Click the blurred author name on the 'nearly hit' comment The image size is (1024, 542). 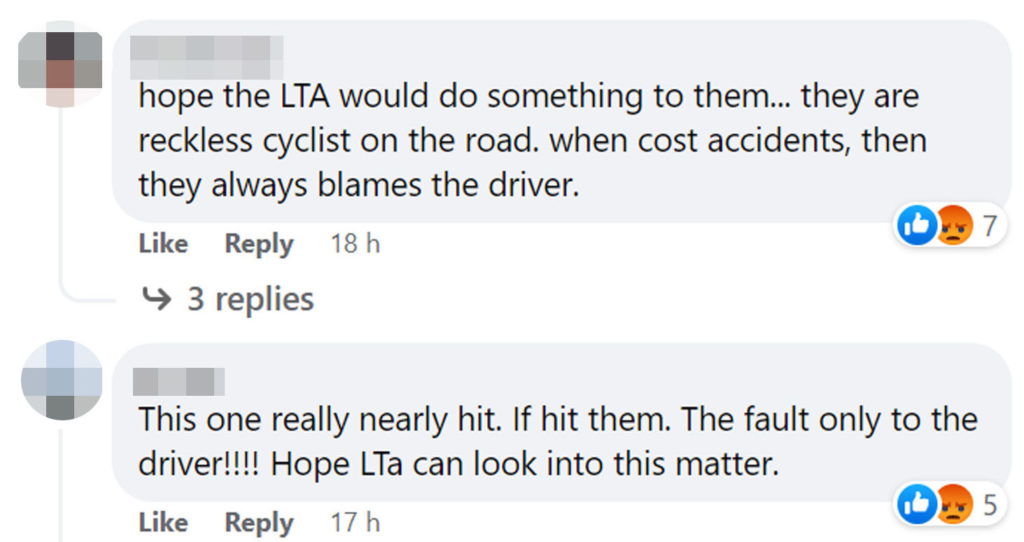pos(178,380)
